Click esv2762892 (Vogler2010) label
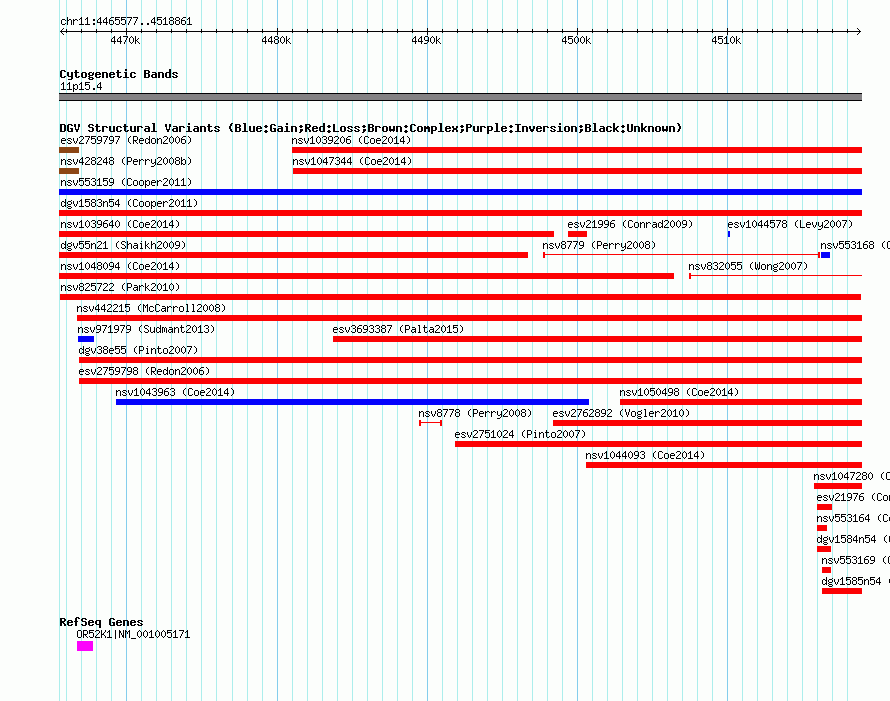 point(621,413)
